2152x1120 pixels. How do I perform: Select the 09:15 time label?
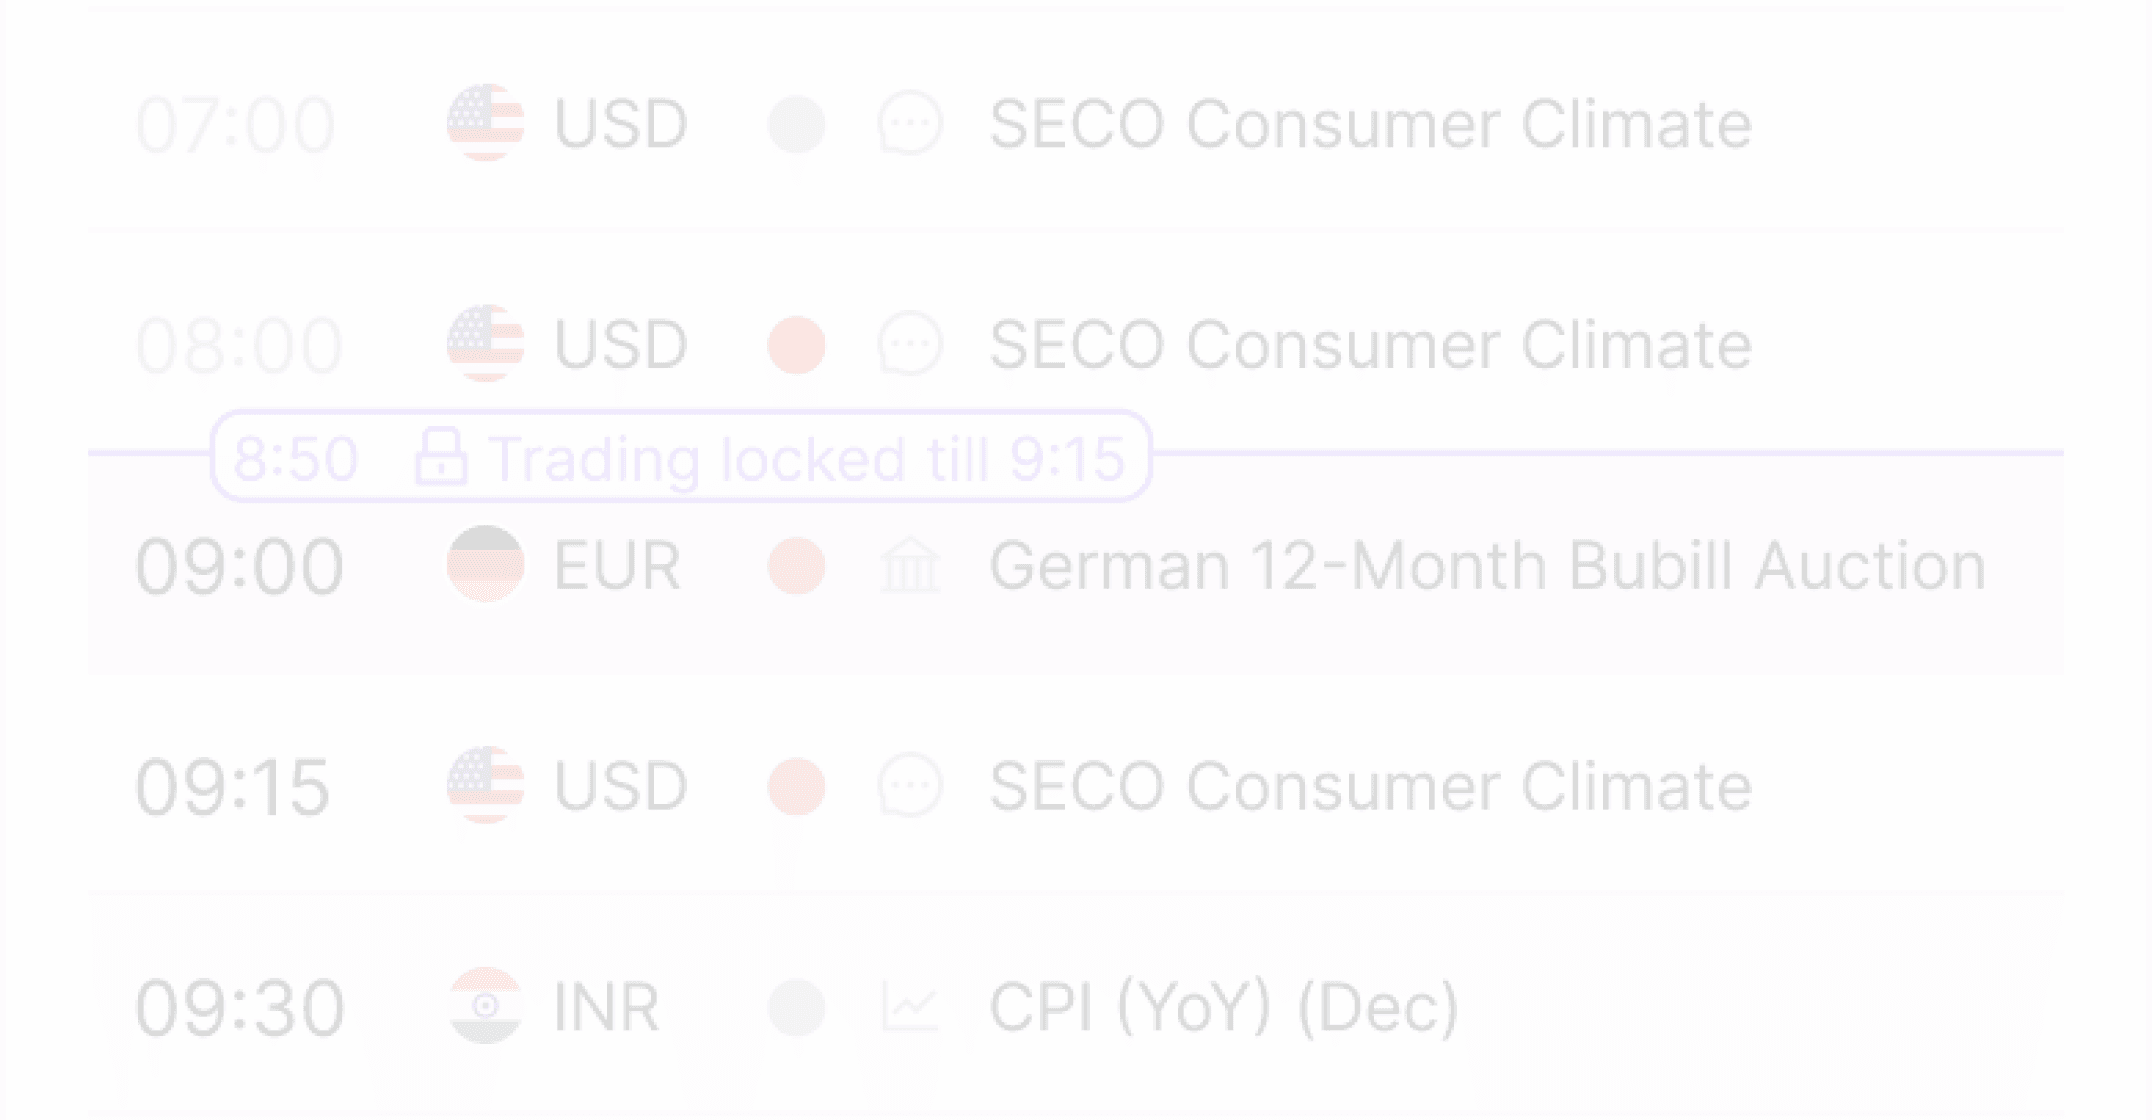[233, 787]
